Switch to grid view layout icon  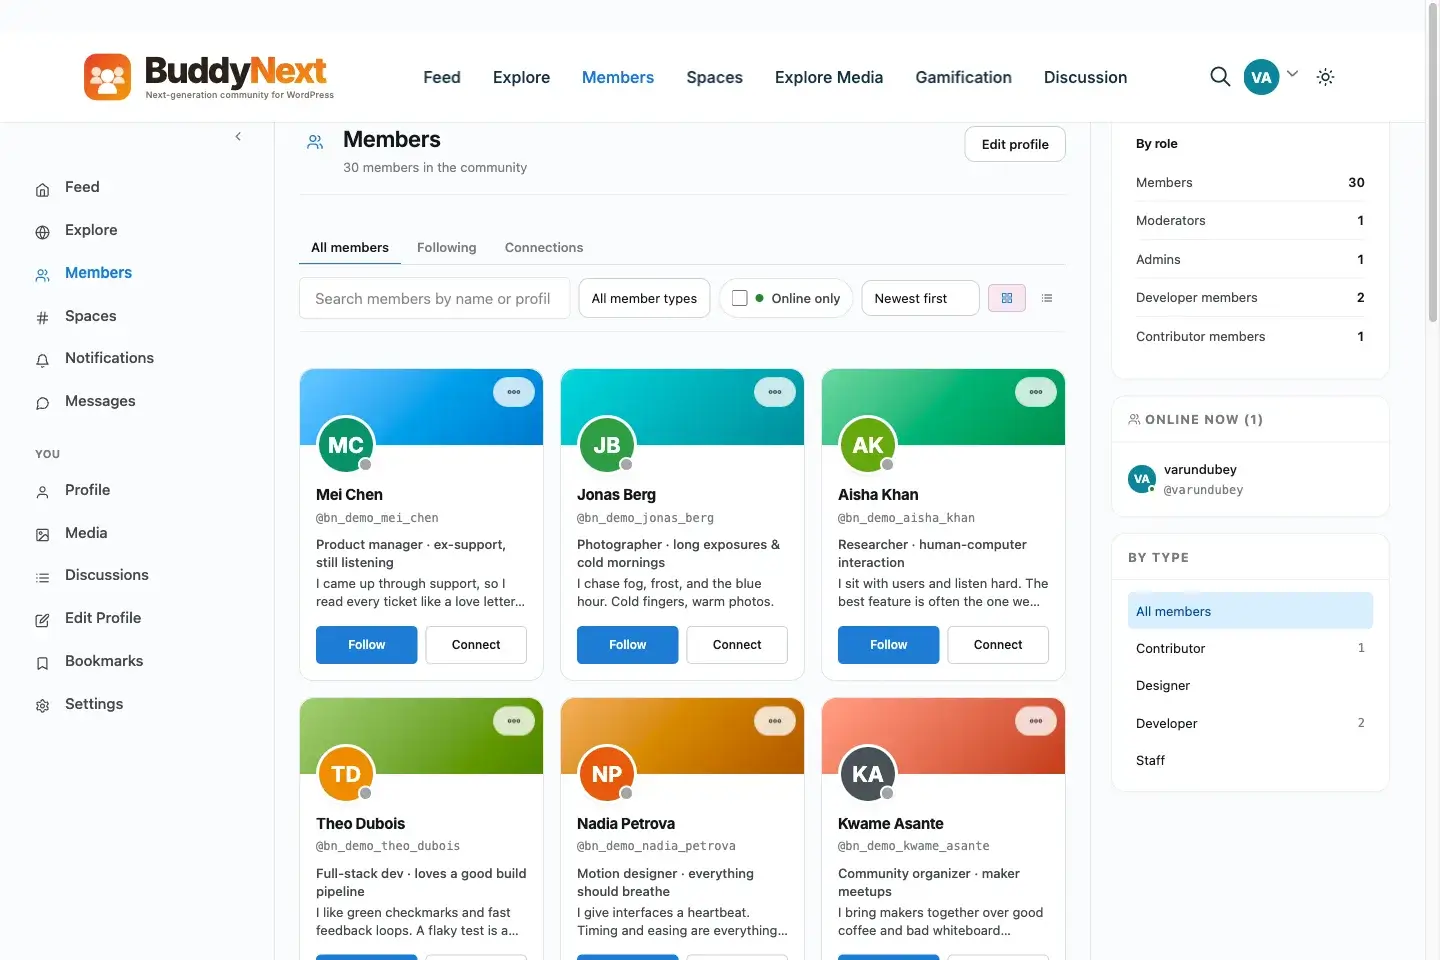(1007, 298)
